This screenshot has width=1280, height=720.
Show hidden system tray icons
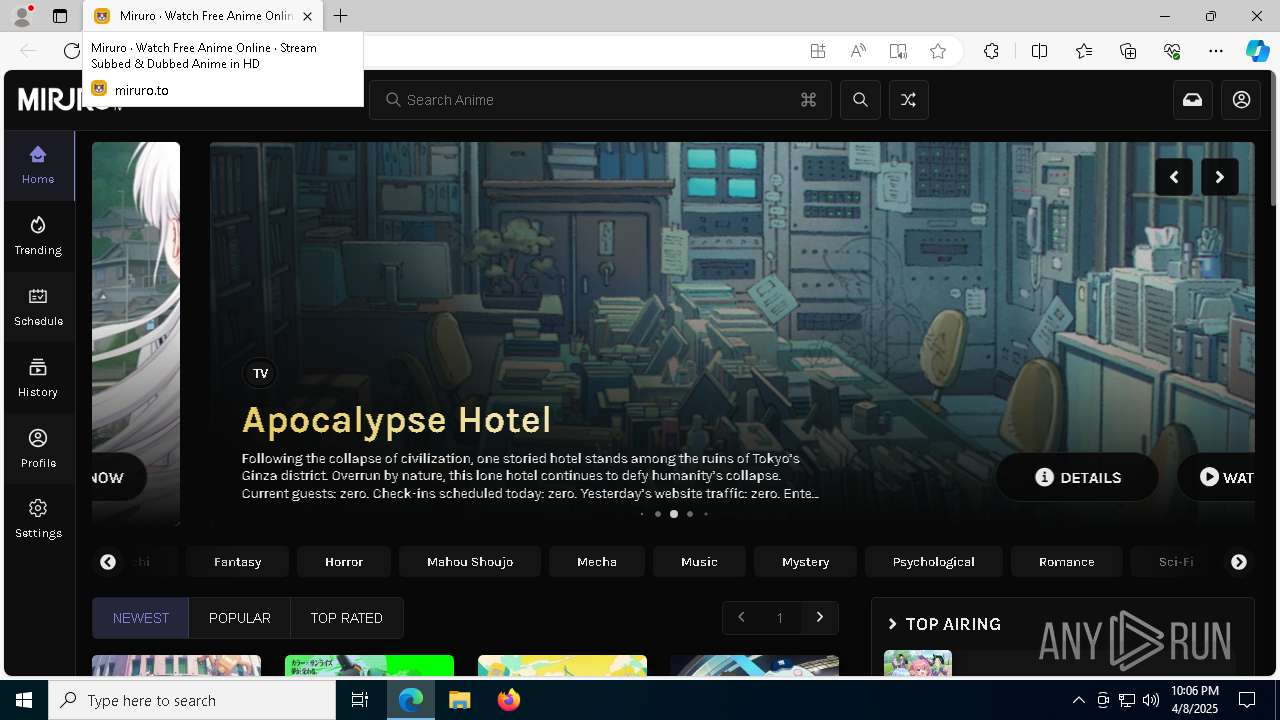pyautogui.click(x=1078, y=700)
